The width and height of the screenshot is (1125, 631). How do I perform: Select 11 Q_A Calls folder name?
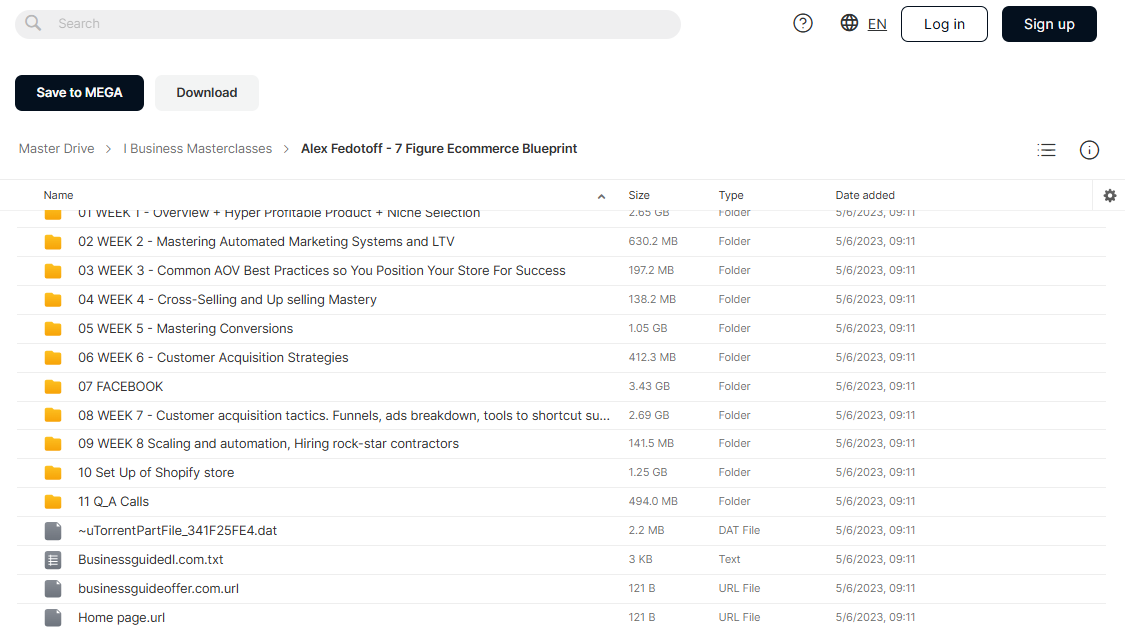point(113,502)
